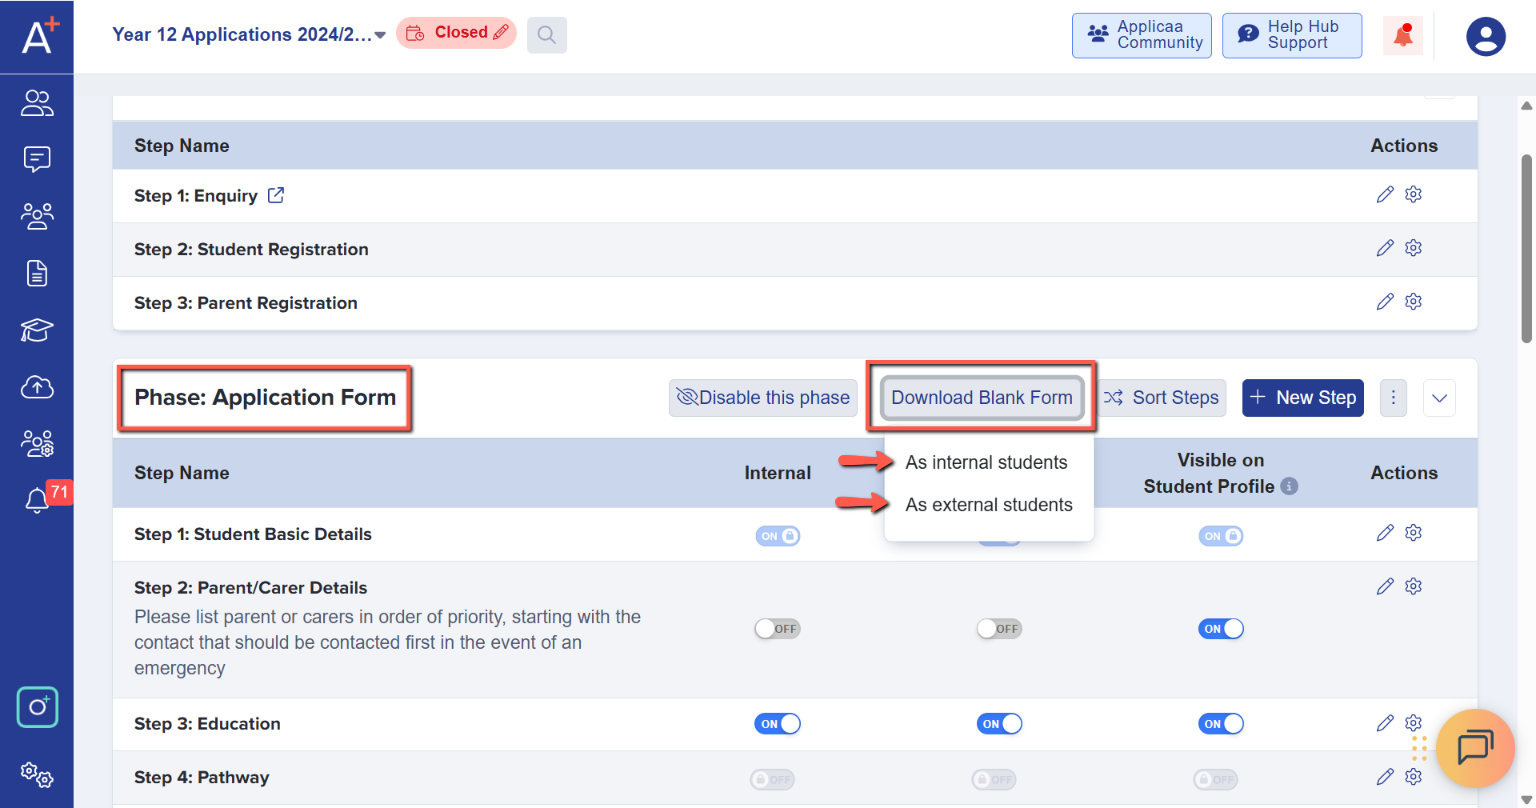Image resolution: width=1536 pixels, height=808 pixels.
Task: Click Disable this phase button
Action: tap(763, 398)
